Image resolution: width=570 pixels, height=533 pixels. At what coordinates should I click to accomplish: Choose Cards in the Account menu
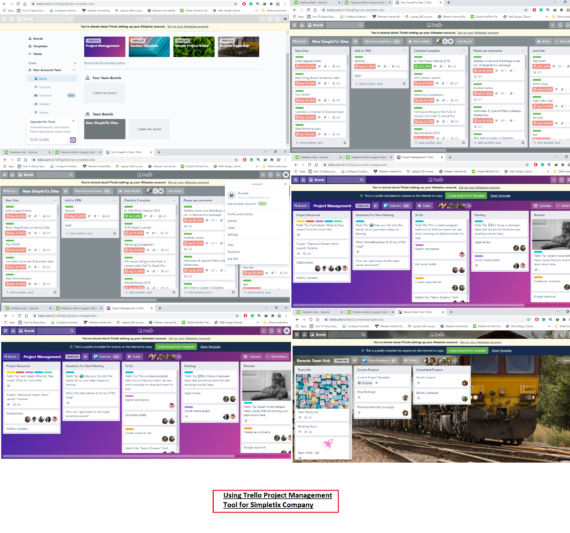[x=231, y=228]
